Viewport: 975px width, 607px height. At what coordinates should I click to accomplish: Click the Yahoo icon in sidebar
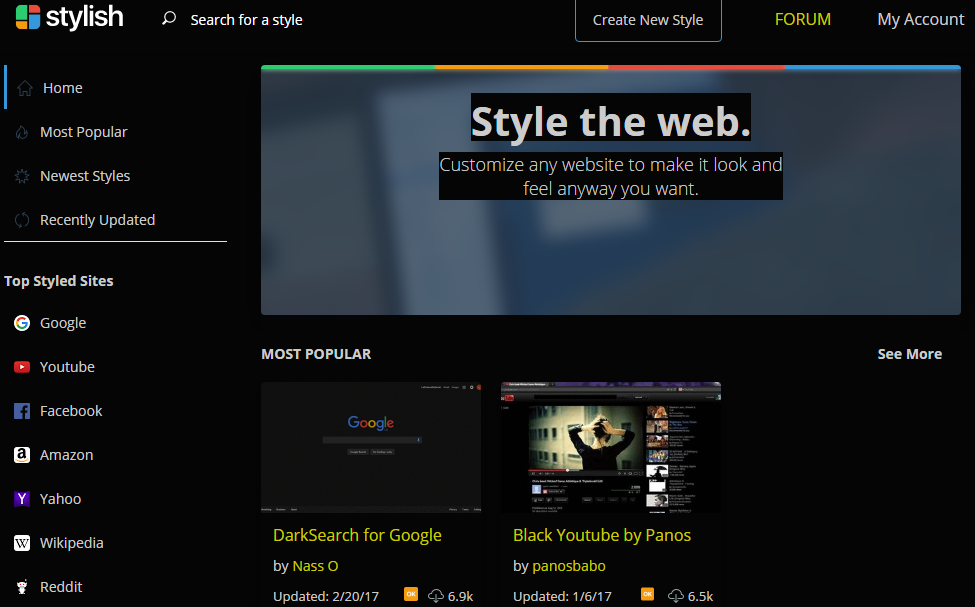tap(22, 499)
